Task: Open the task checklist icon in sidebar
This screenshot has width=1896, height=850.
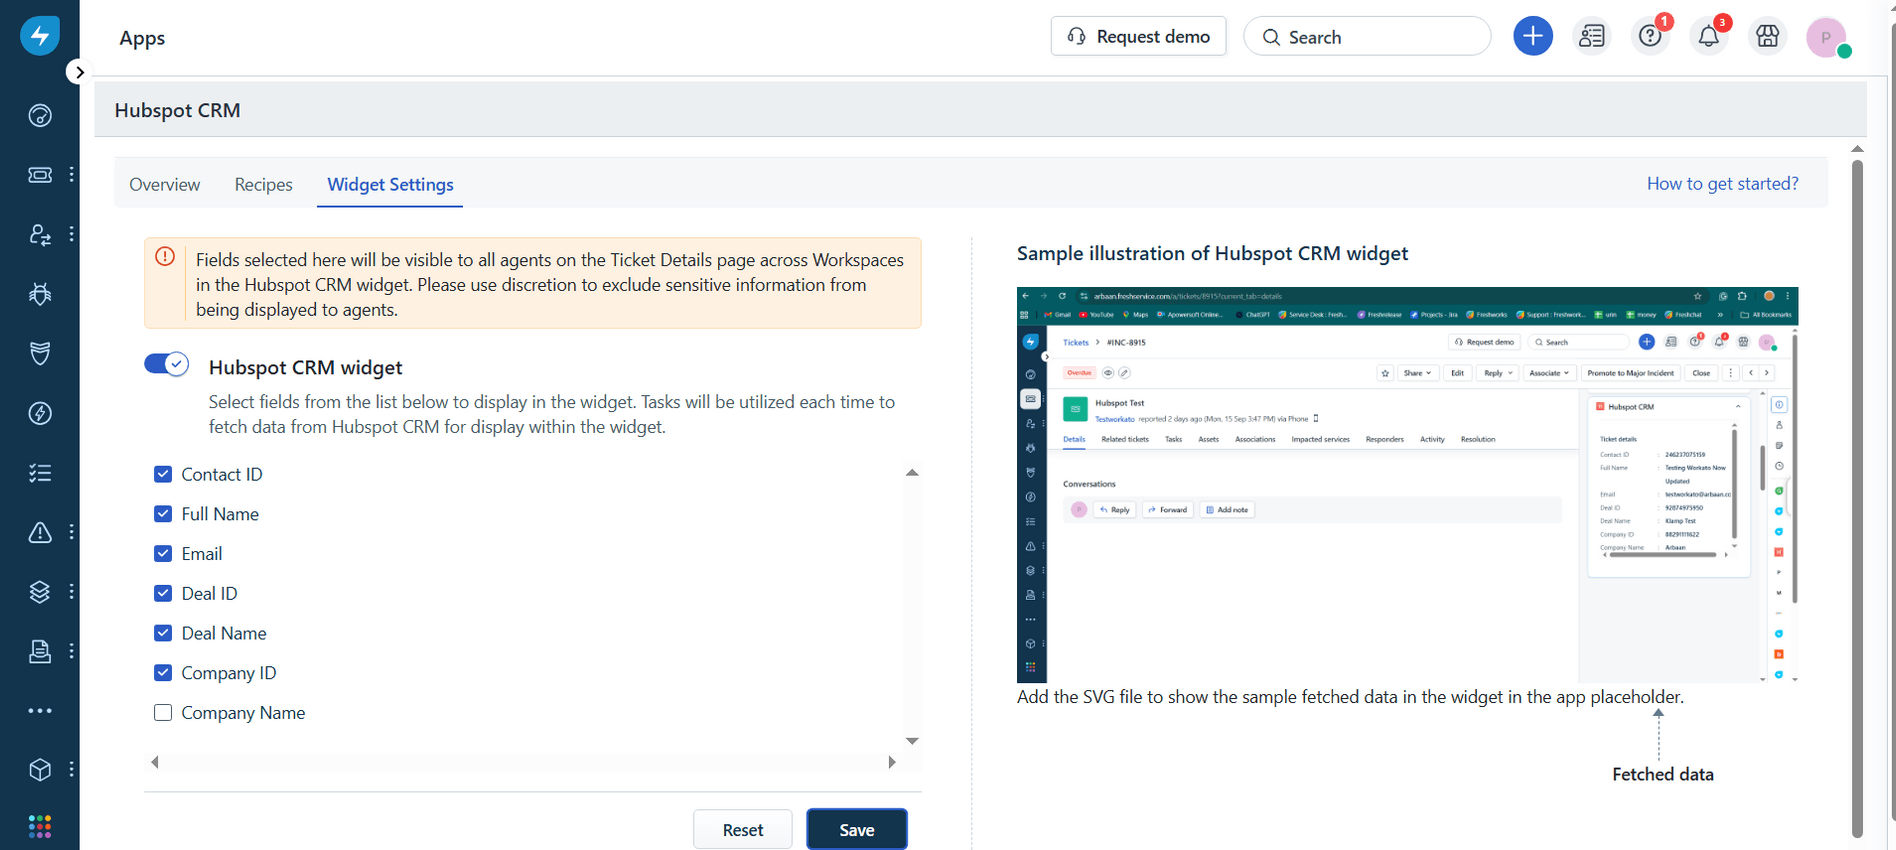Action: click(x=40, y=473)
